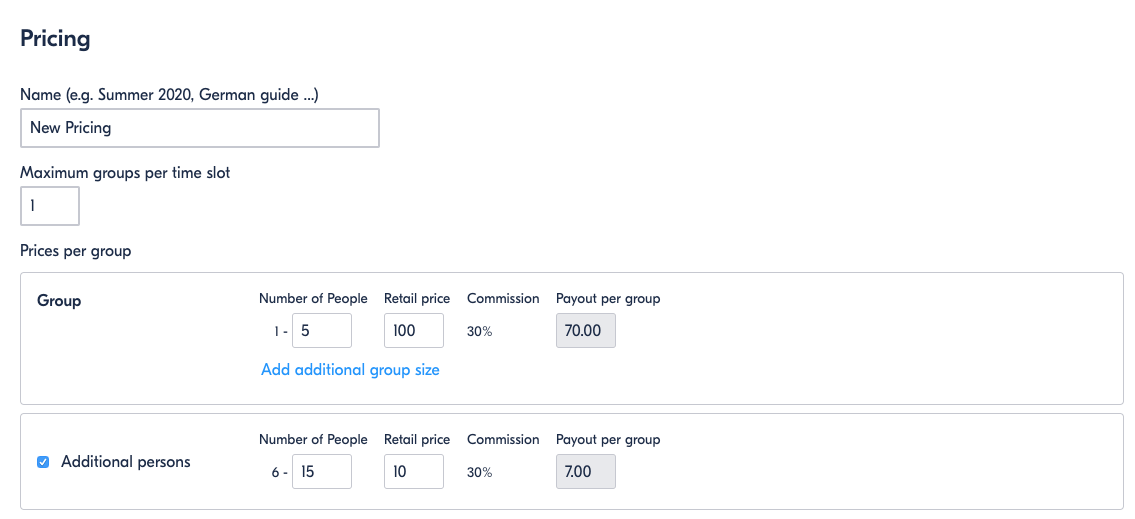Click Group row Number of People header
This screenshot has height=519, width=1135.
[x=313, y=299]
